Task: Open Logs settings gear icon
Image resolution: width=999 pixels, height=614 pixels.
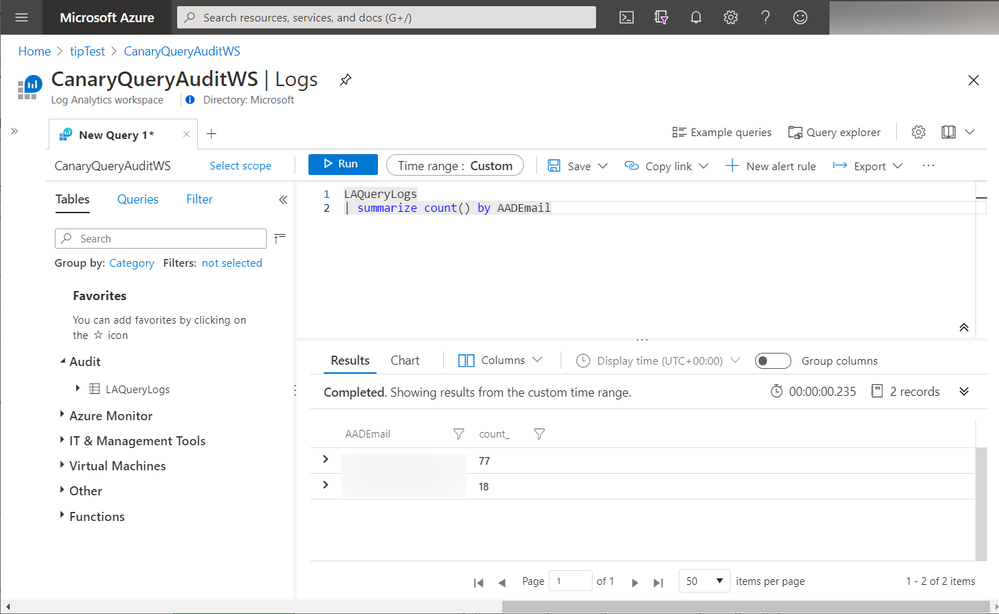Action: (918, 132)
